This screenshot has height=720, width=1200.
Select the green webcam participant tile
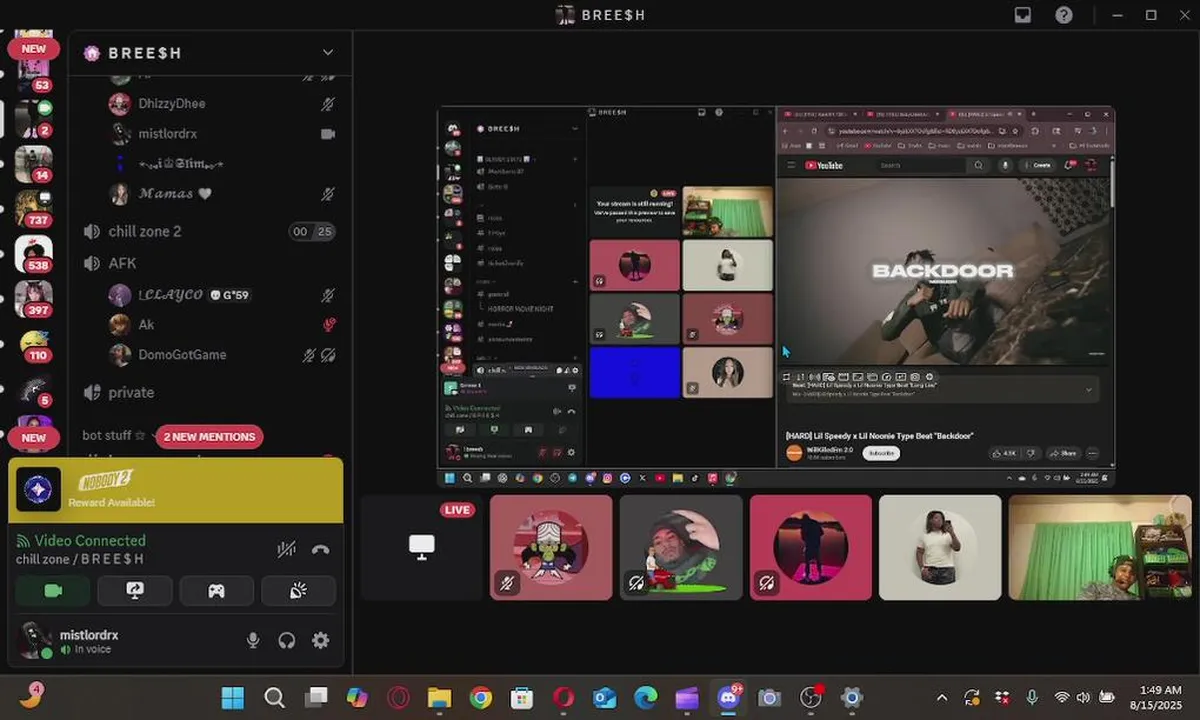[1100, 548]
